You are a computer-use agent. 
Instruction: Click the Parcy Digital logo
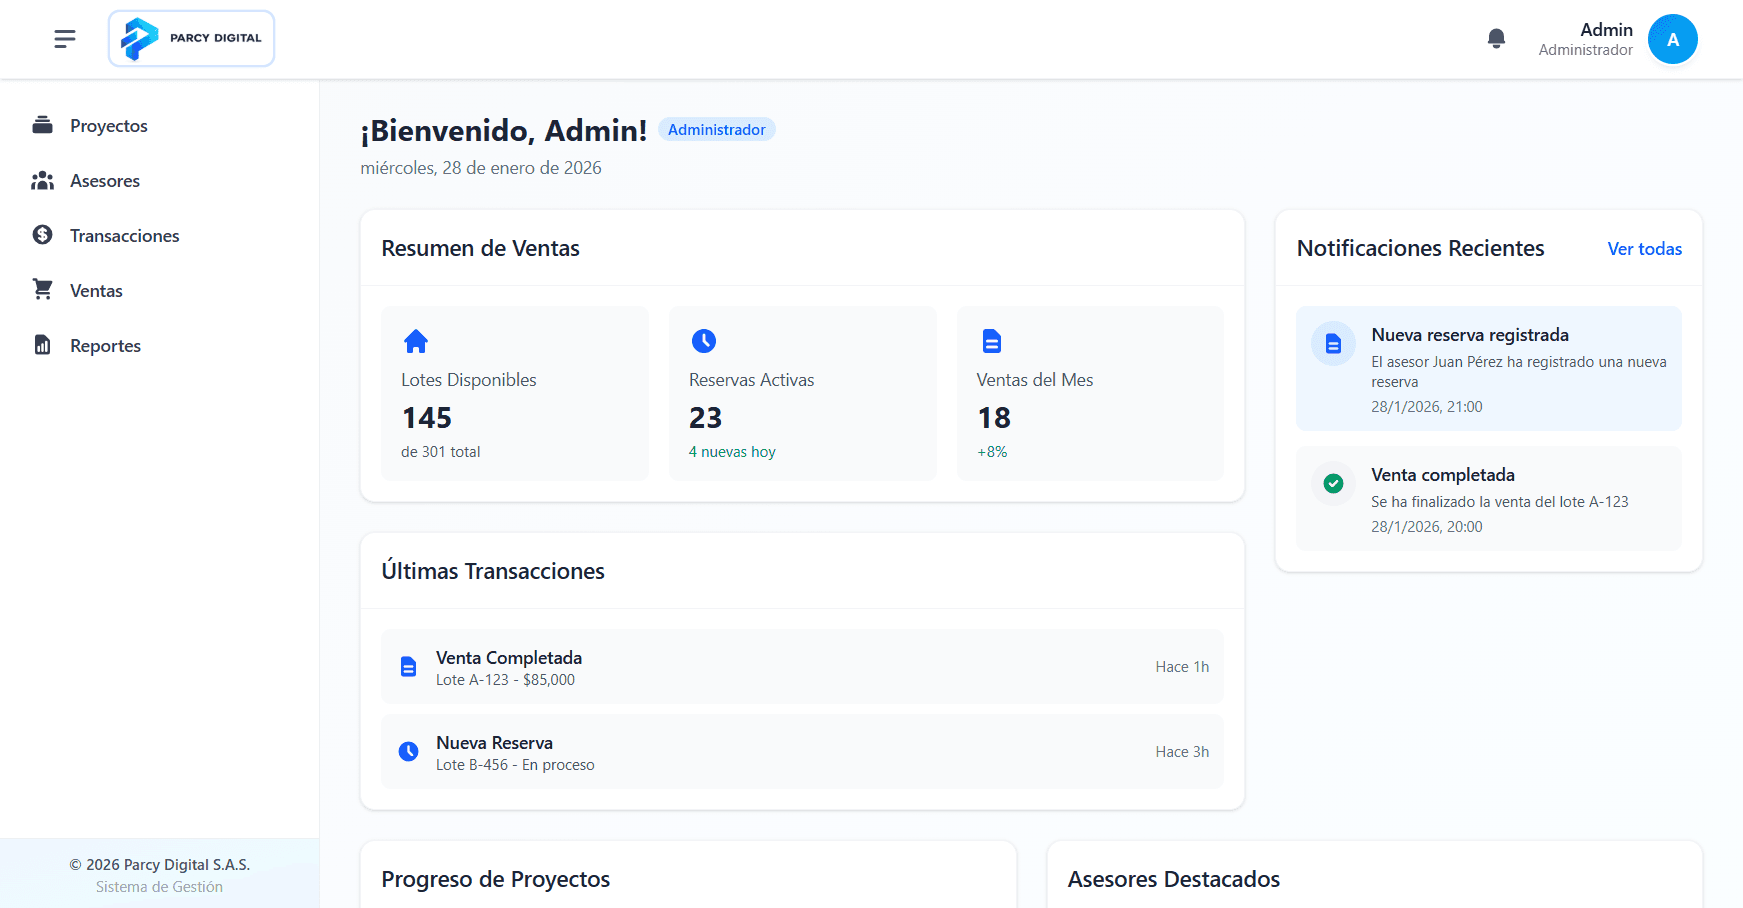tap(191, 38)
